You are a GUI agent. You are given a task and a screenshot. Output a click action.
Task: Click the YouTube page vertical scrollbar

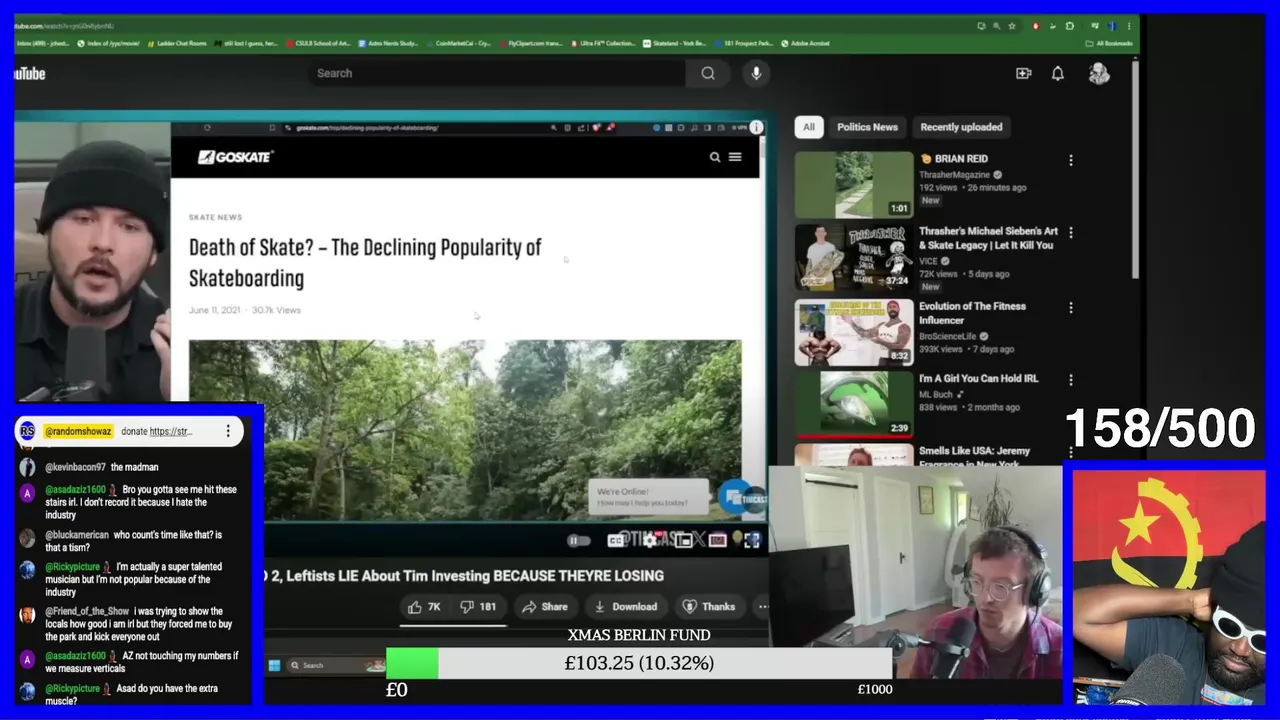click(x=1135, y=170)
